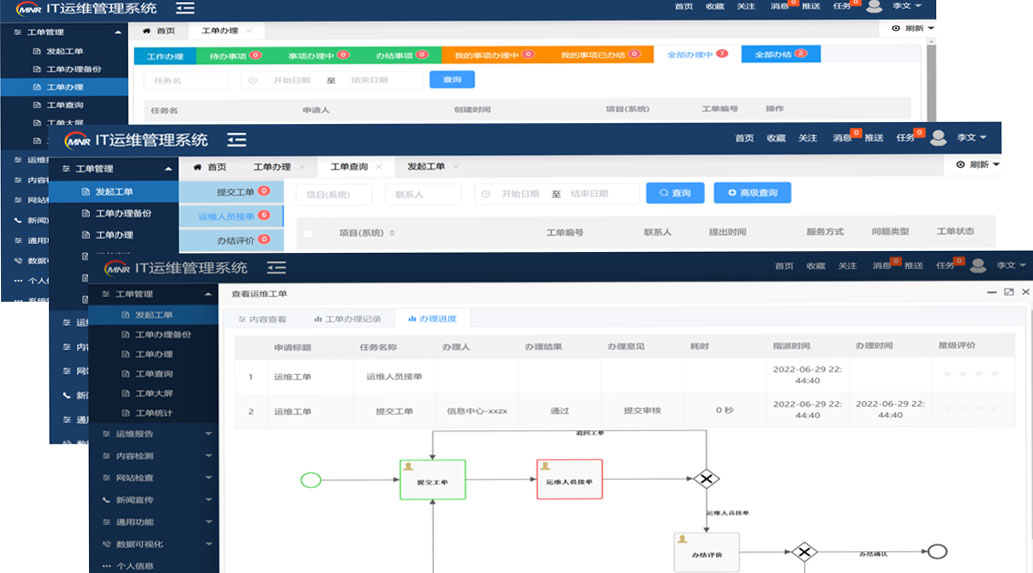Click end circle in flow diagram
This screenshot has height=573, width=1033.
pyautogui.click(x=937, y=551)
